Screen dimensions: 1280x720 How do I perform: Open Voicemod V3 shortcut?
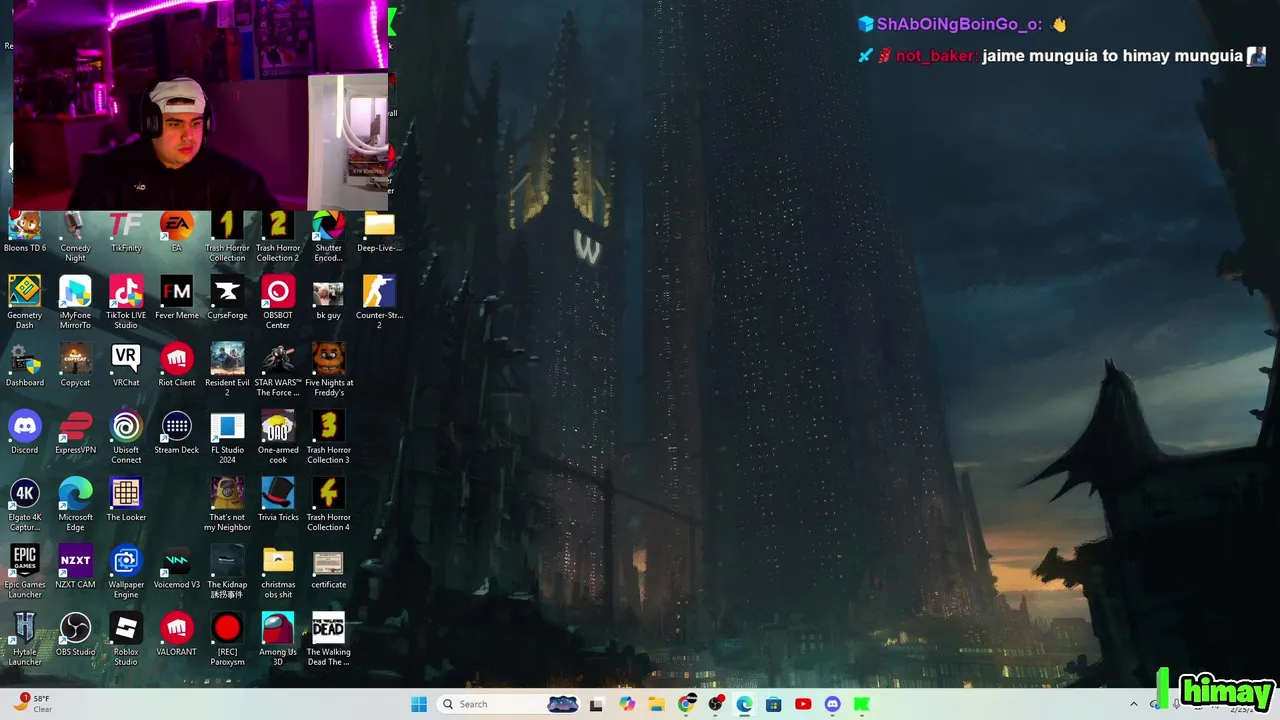click(177, 566)
